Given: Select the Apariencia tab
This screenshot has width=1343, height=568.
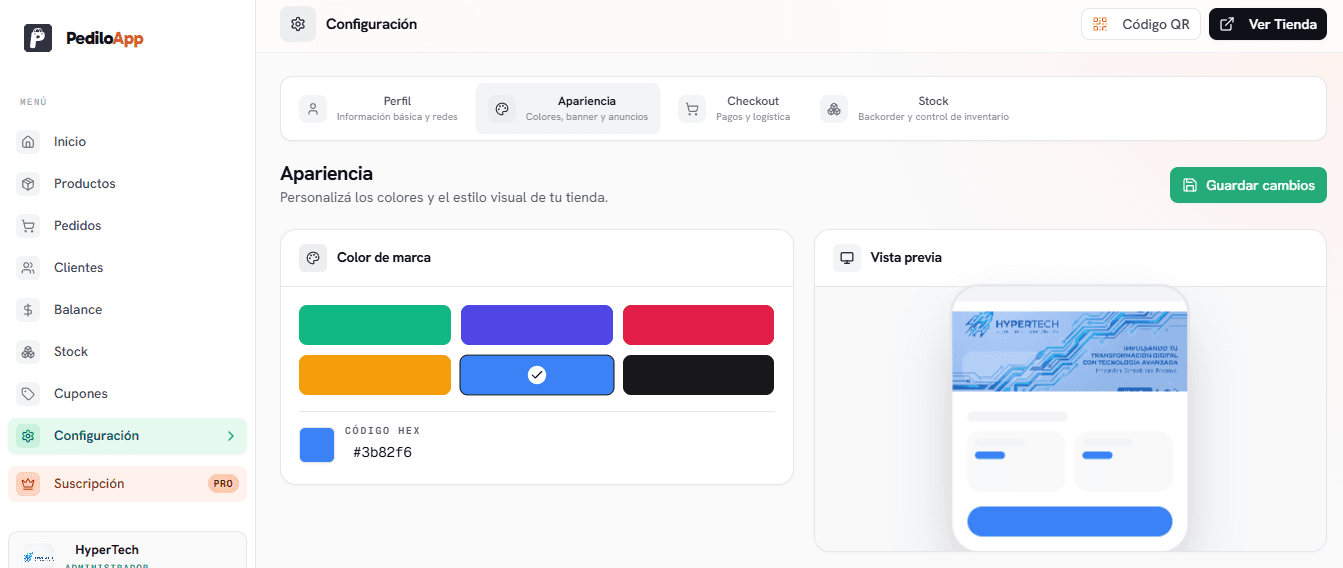Looking at the screenshot, I should coord(568,108).
